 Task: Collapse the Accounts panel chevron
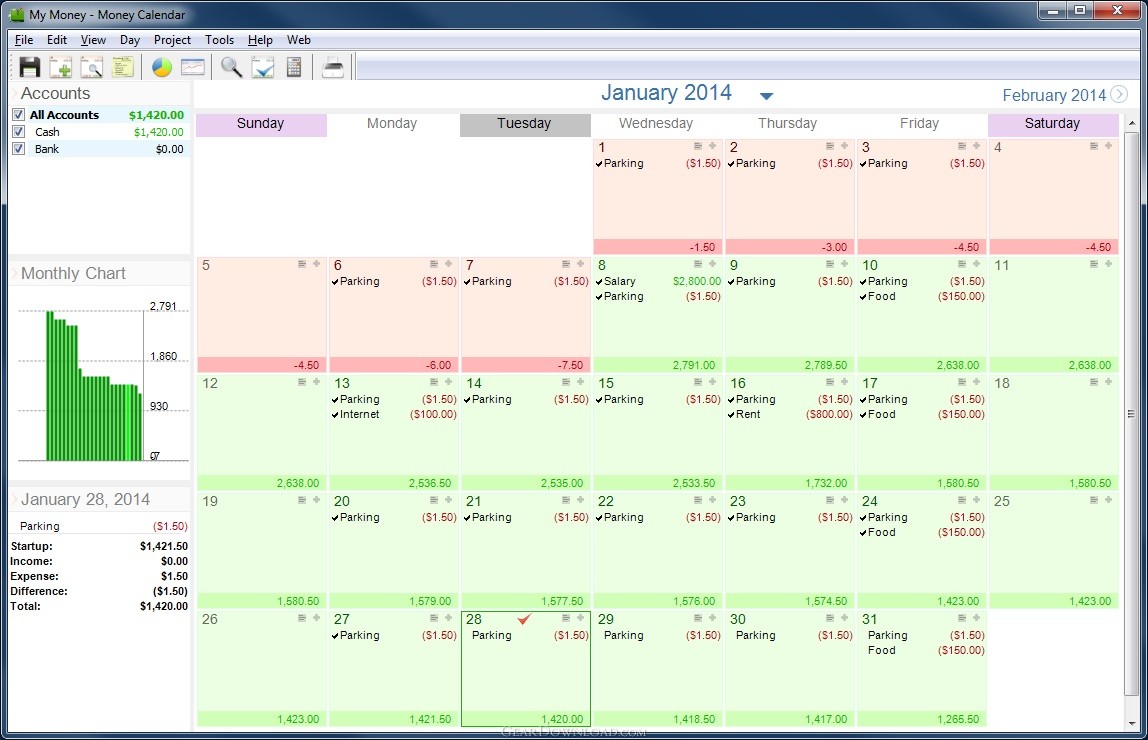14,93
